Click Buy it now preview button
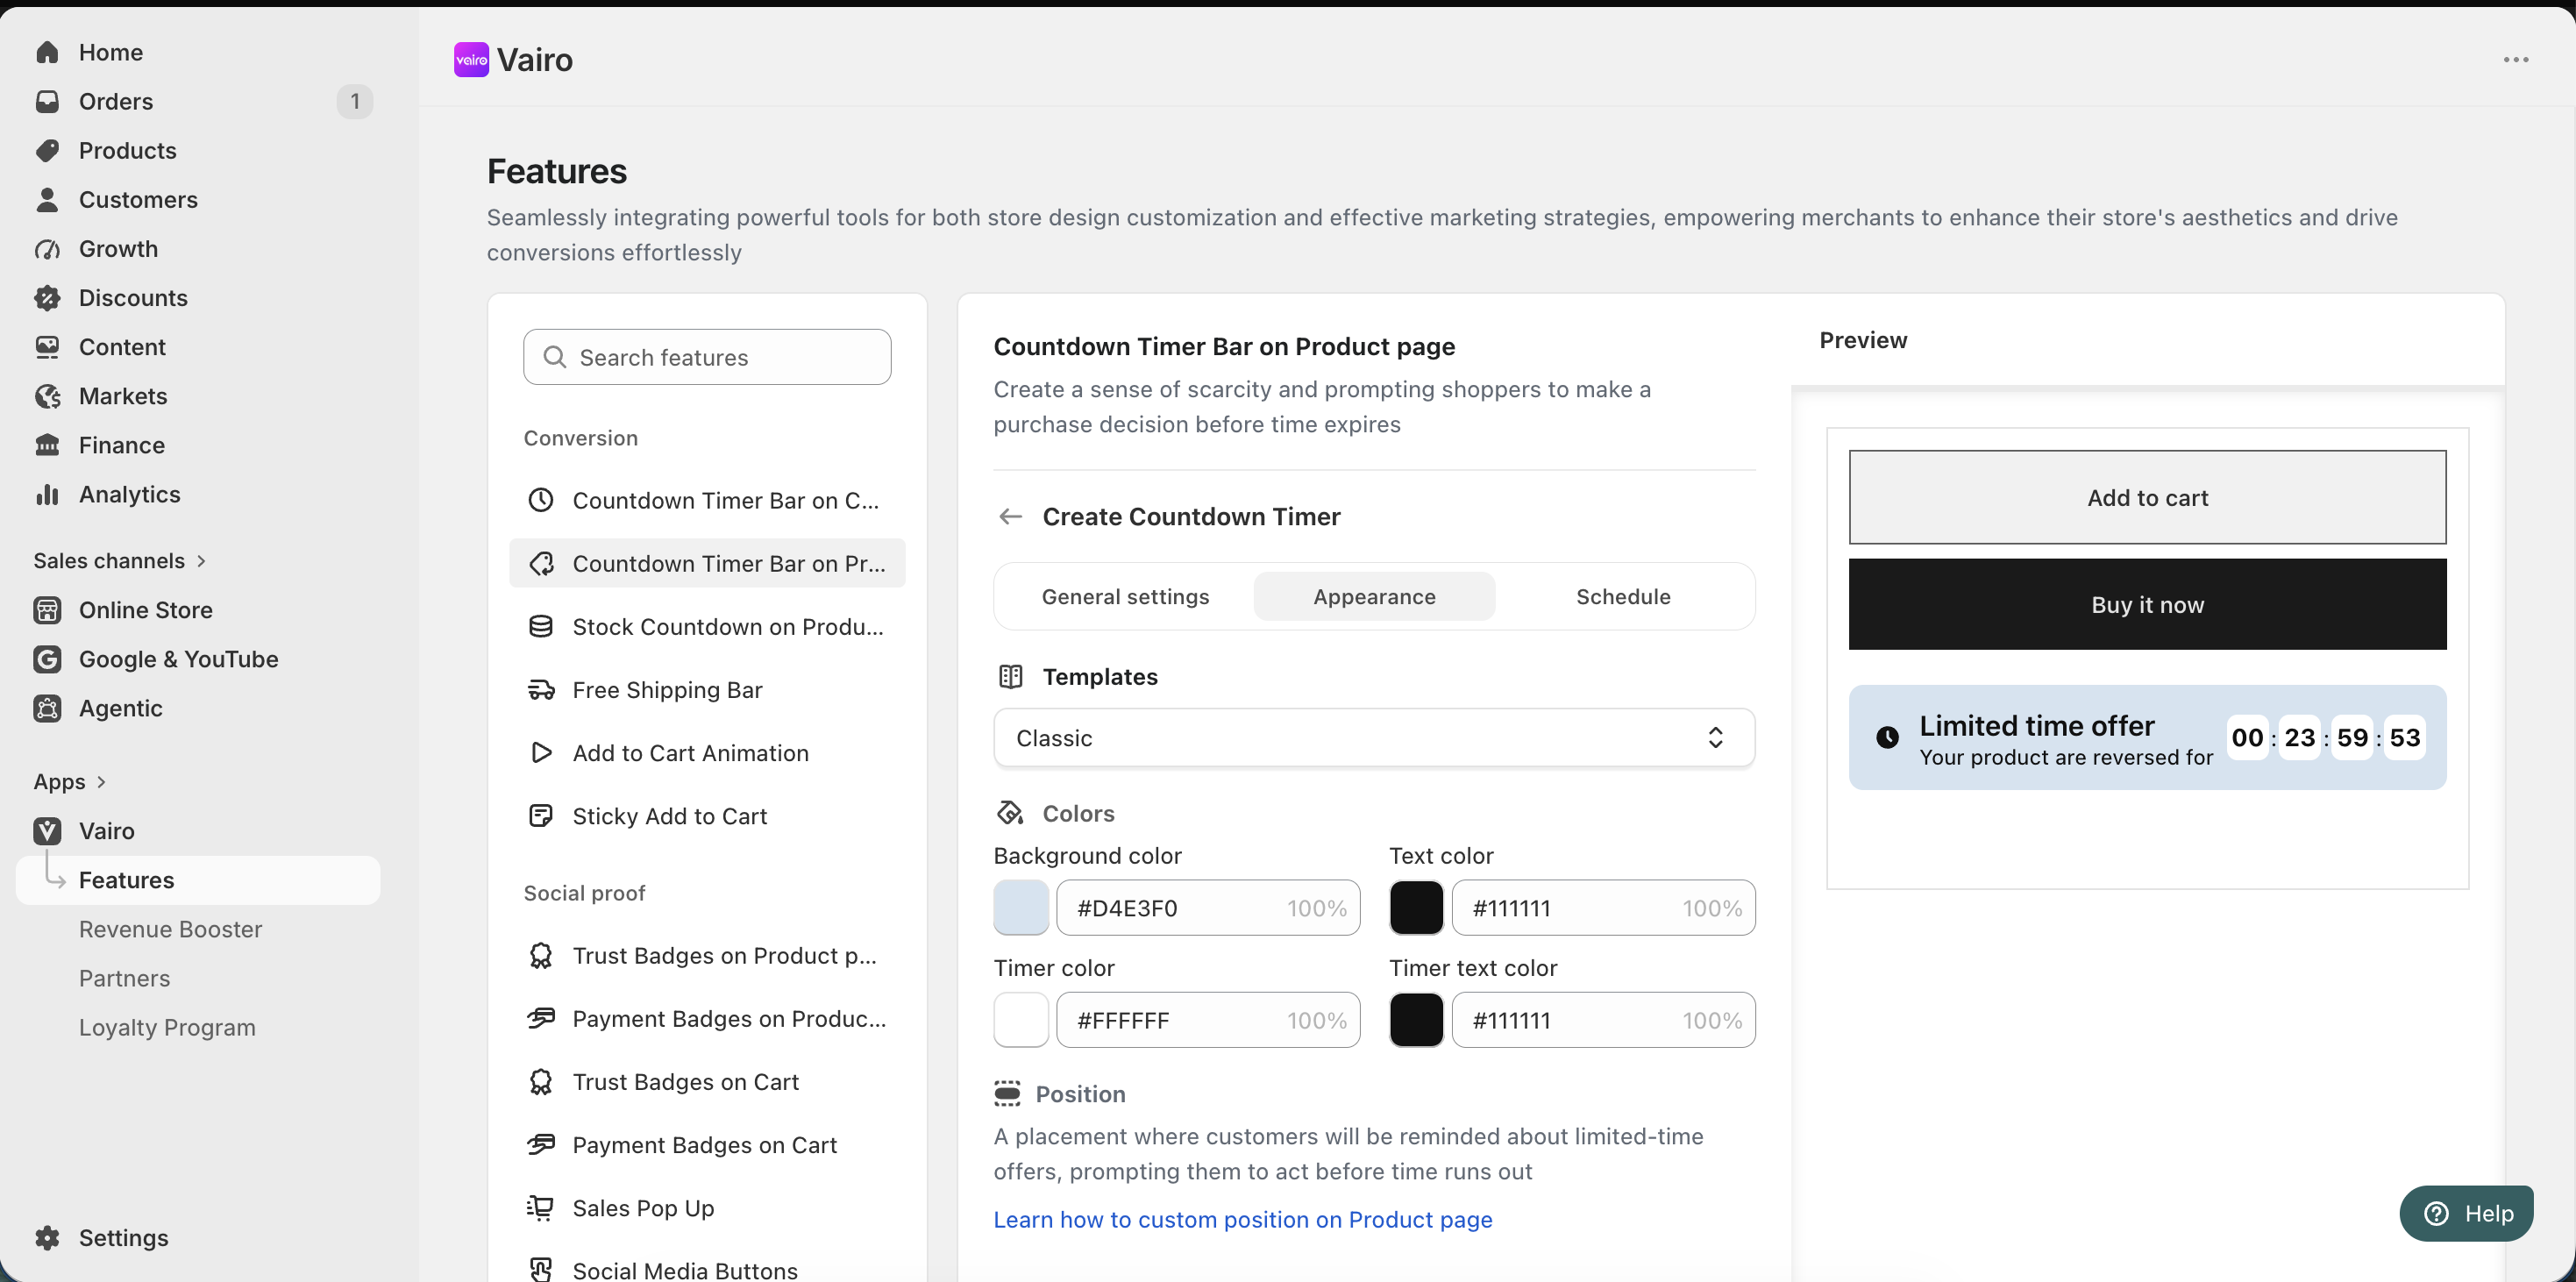This screenshot has height=1282, width=2576. (x=2147, y=604)
